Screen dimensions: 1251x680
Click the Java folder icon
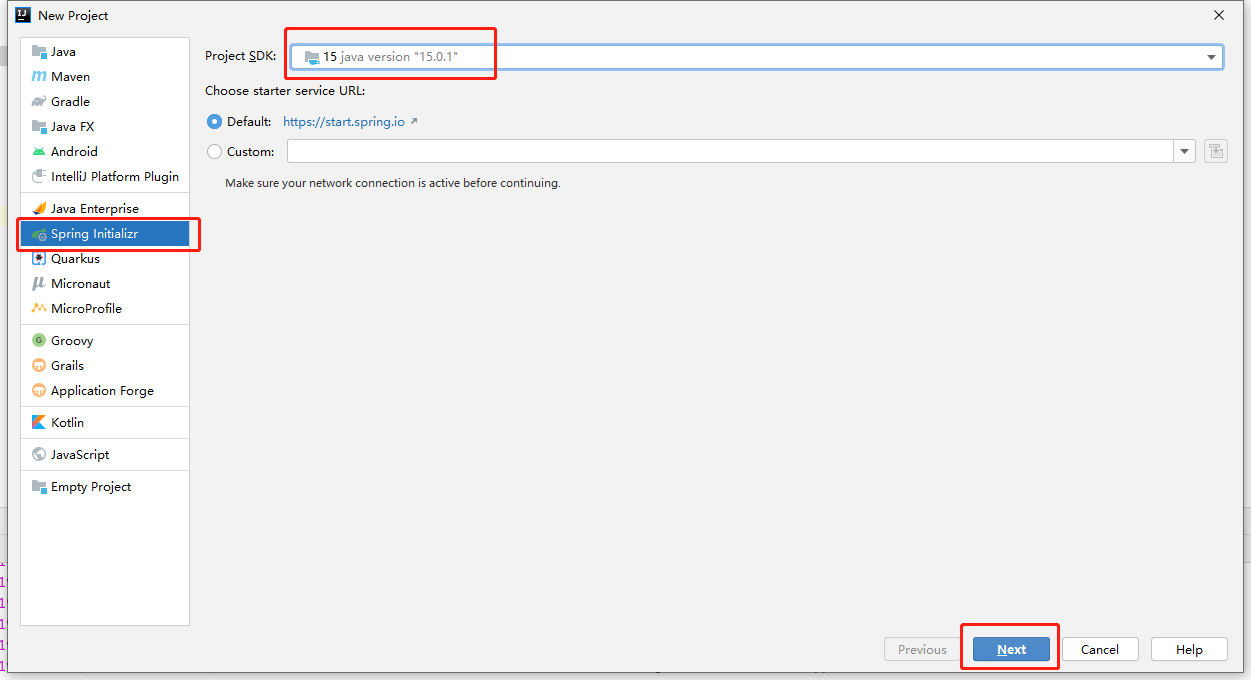click(39, 52)
